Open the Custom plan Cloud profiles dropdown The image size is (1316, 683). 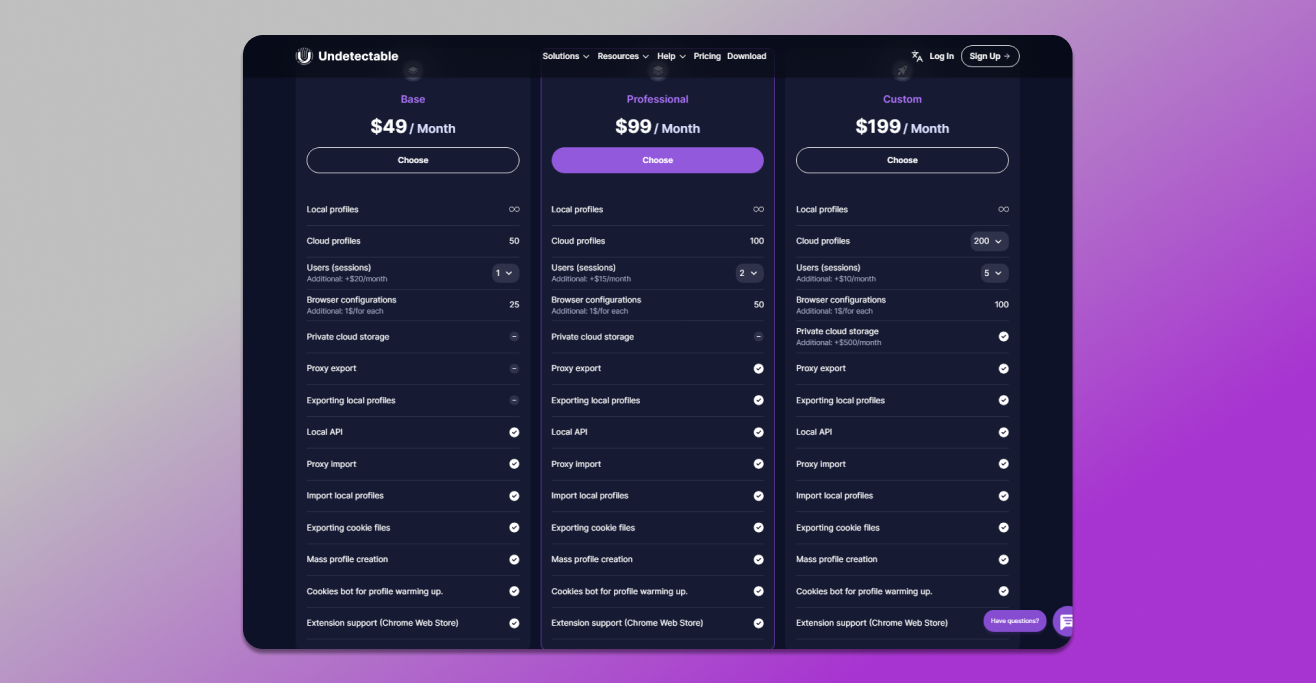989,241
